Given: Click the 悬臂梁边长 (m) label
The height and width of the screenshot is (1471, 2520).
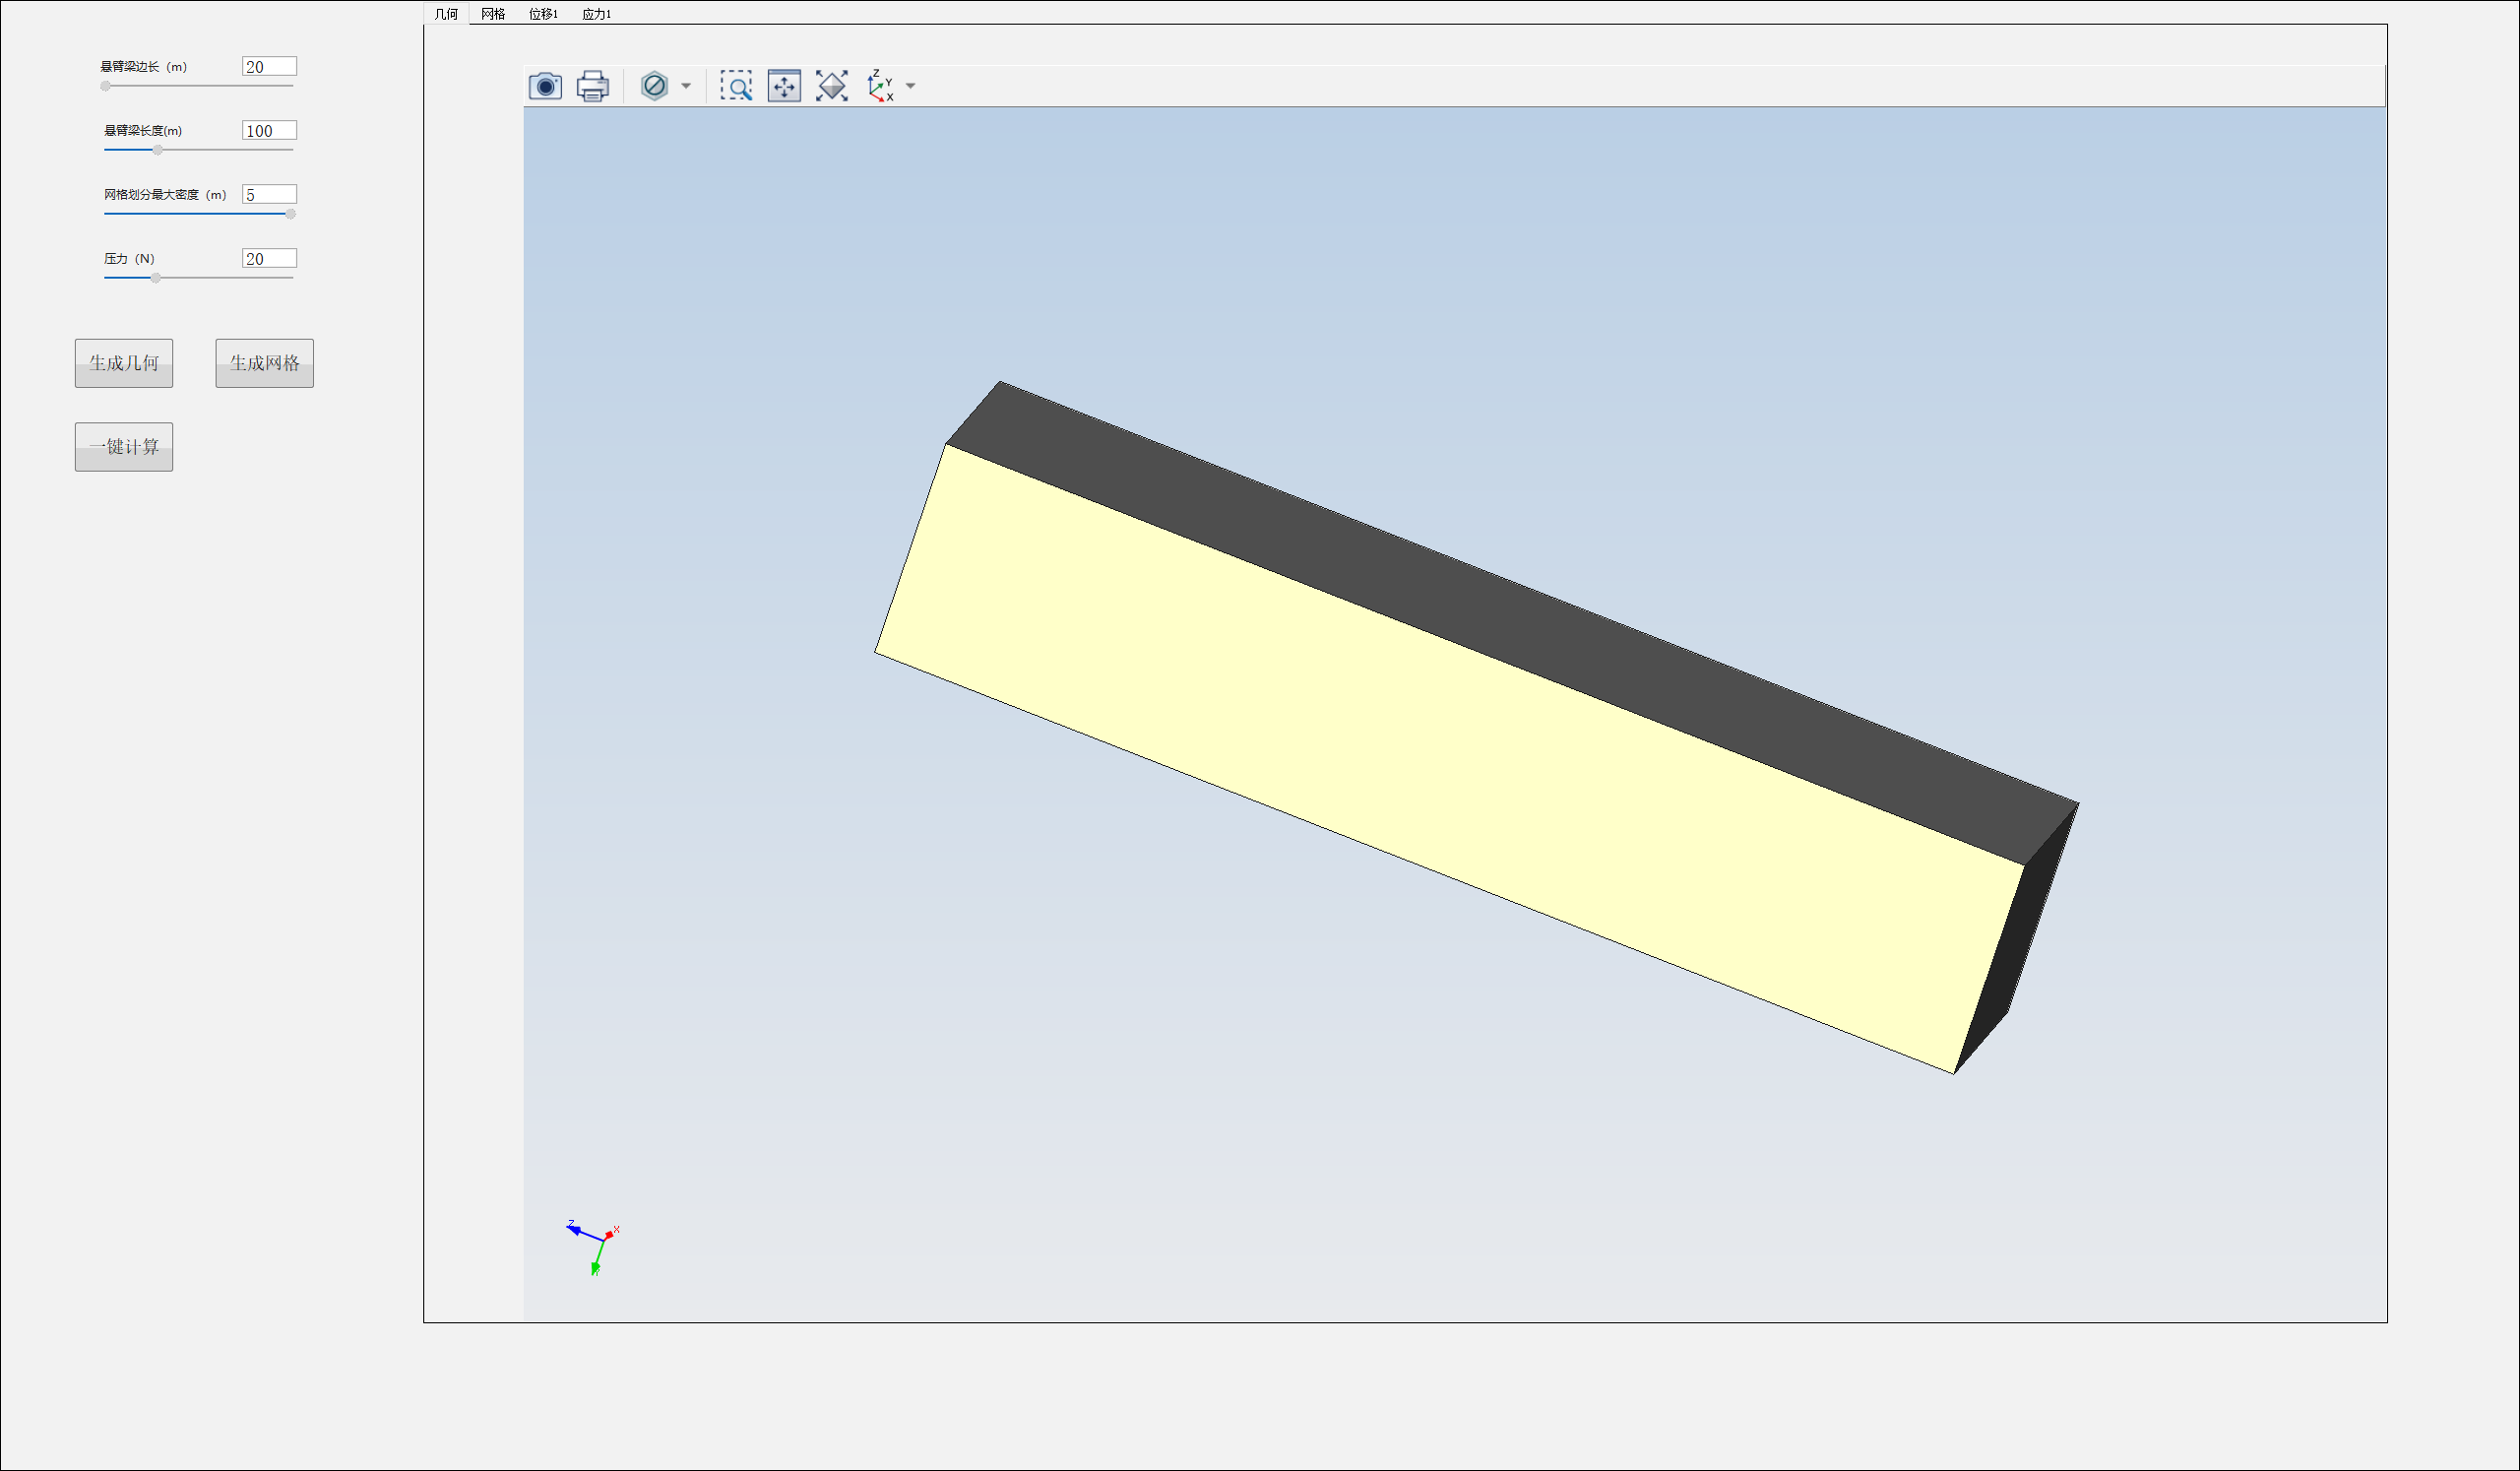Looking at the screenshot, I should click(x=143, y=67).
